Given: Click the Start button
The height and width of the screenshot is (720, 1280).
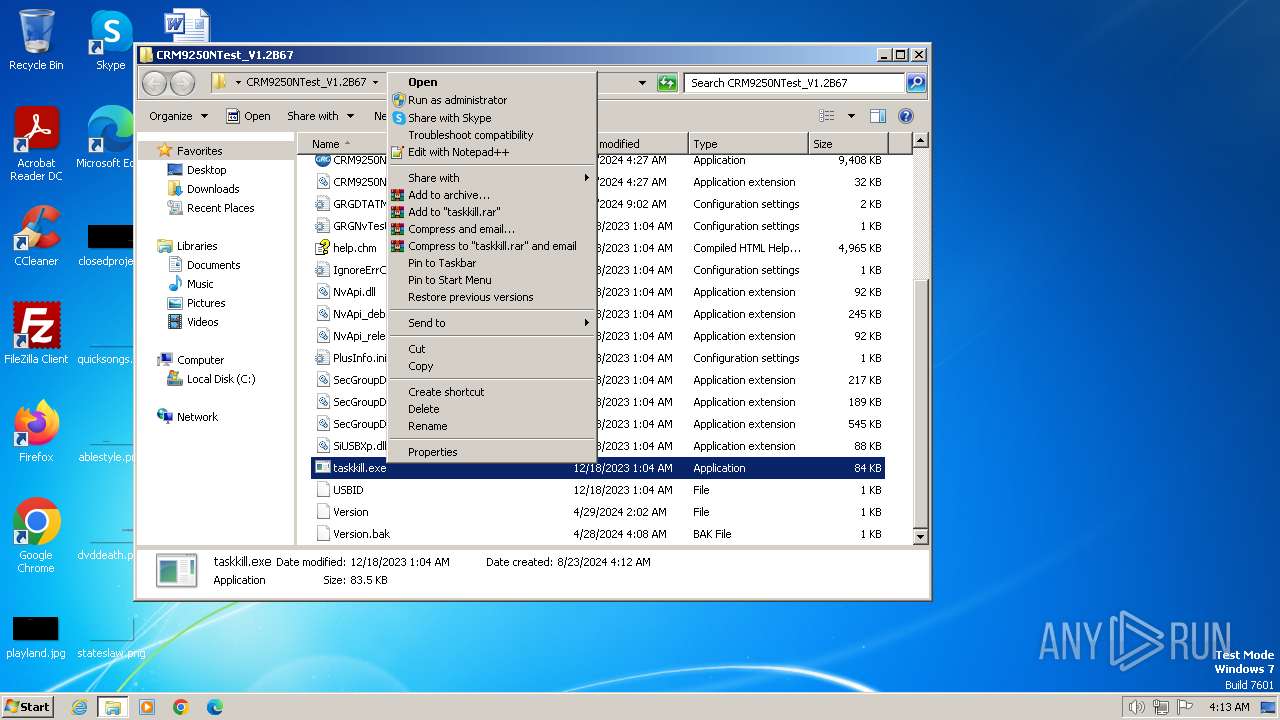Looking at the screenshot, I should point(28,707).
